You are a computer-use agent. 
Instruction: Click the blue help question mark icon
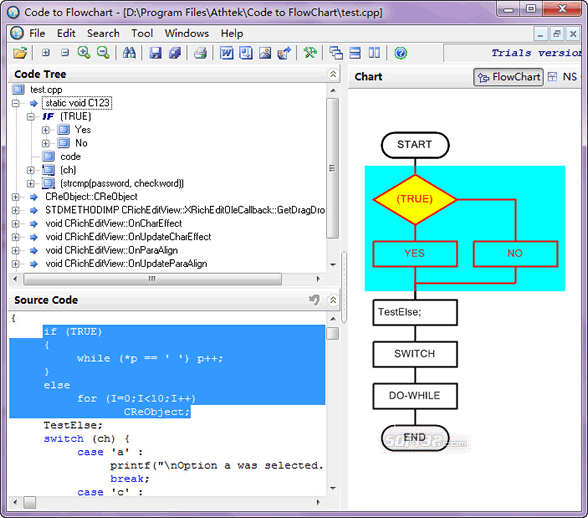tap(400, 53)
